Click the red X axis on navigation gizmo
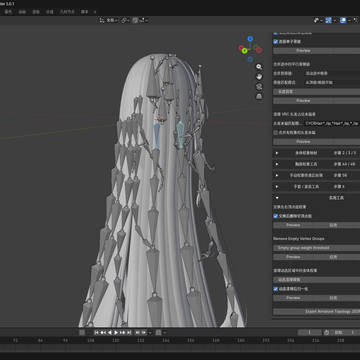Image resolution: width=360 pixels, height=360 pixels. 241,48
